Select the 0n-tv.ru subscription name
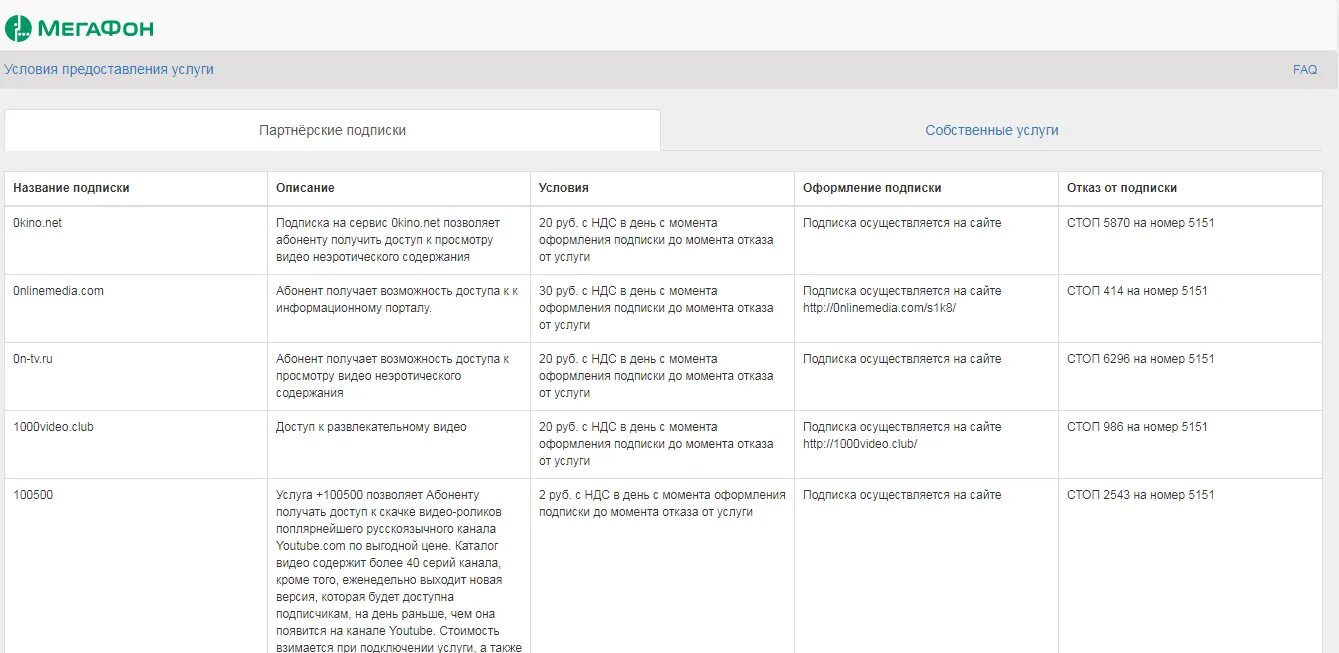Screen dimensions: 1339x653 (33, 359)
